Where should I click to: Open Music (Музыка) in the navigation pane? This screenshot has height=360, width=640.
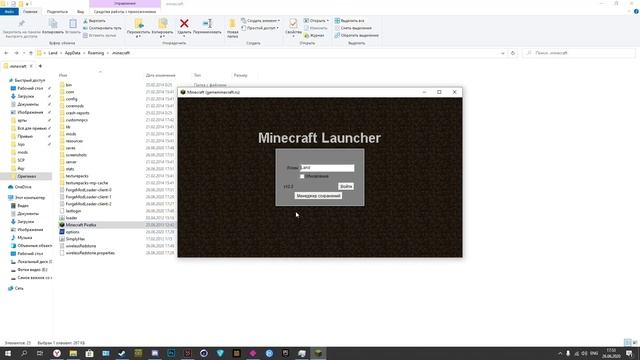click(x=24, y=238)
